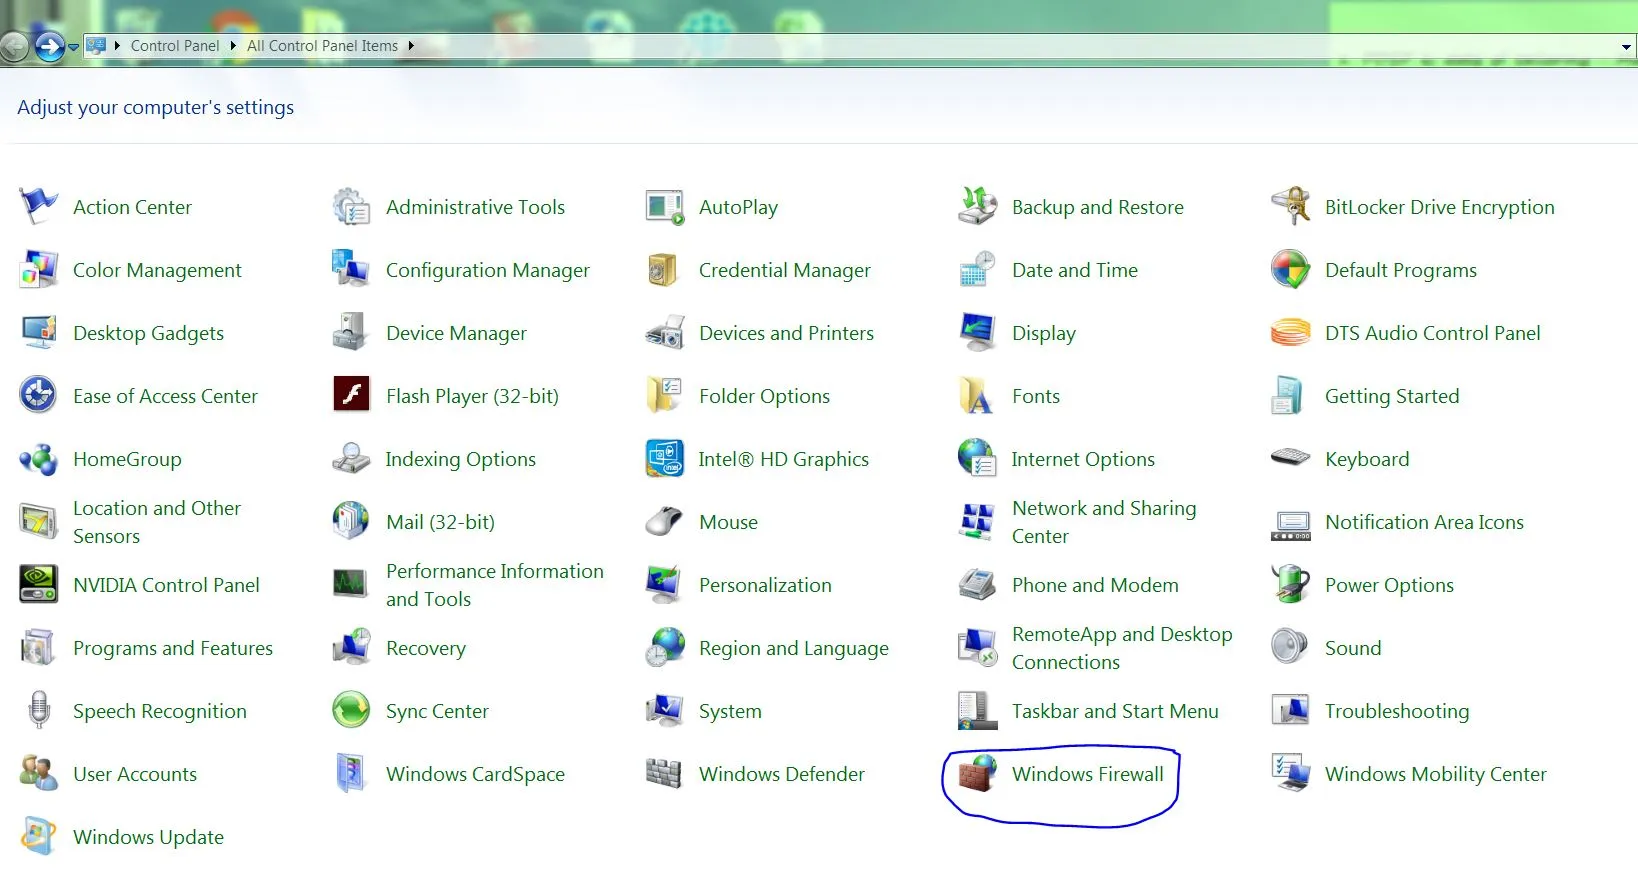Click the Recovery link
The height and width of the screenshot is (877, 1638).
coord(426,648)
